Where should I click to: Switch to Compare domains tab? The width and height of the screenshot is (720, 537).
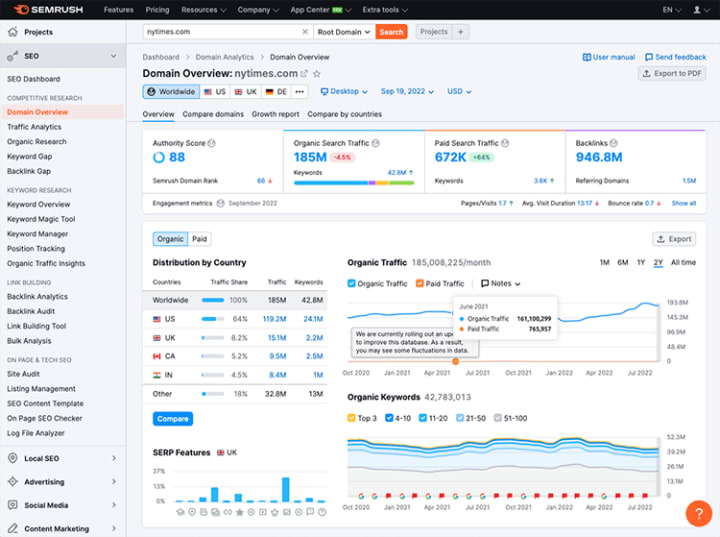213,114
